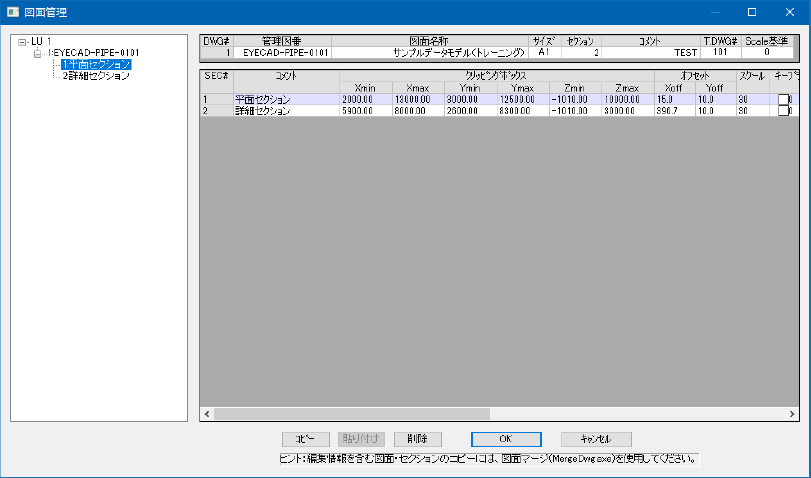Click the Zmin column header

coord(575,88)
